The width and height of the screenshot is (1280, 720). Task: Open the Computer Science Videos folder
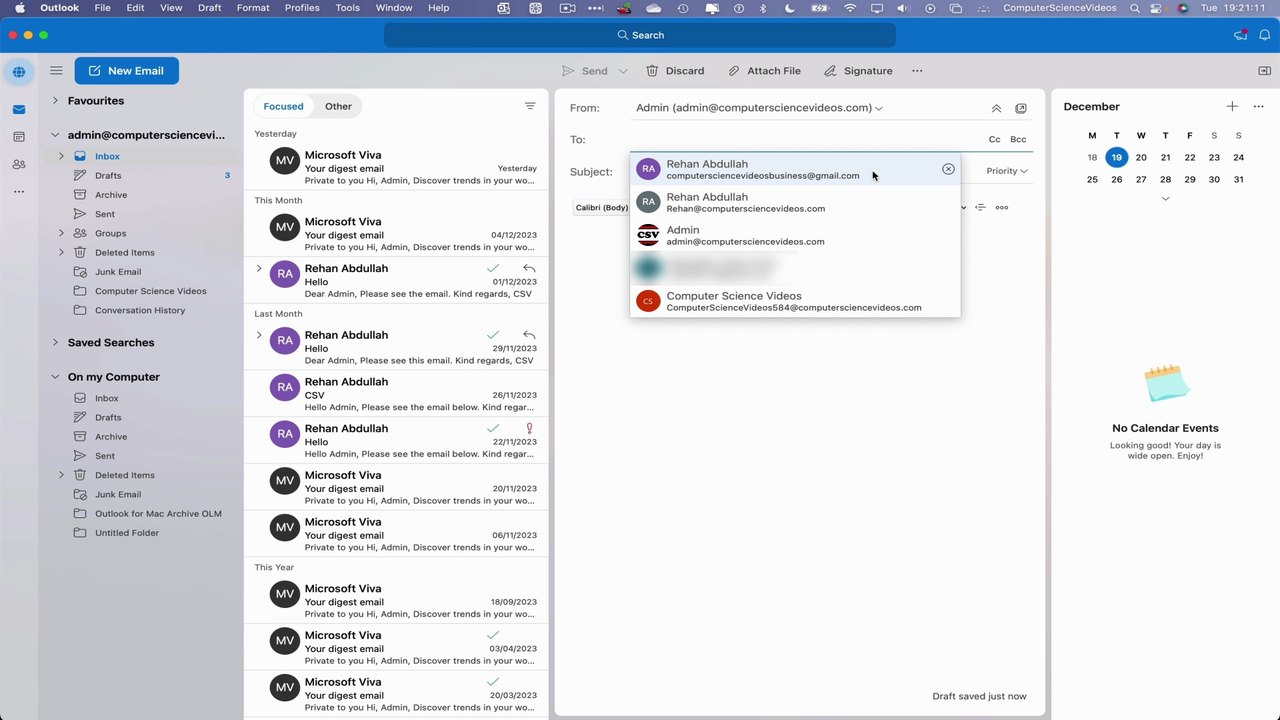pyautogui.click(x=151, y=291)
